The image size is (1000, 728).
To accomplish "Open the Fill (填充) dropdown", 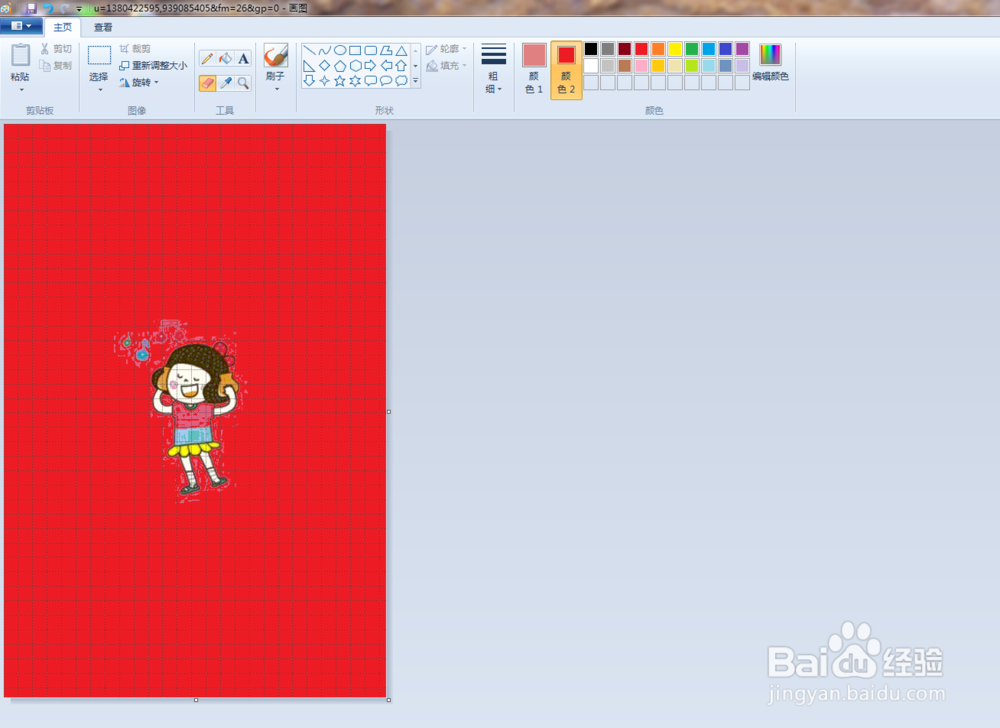I will (x=446, y=66).
